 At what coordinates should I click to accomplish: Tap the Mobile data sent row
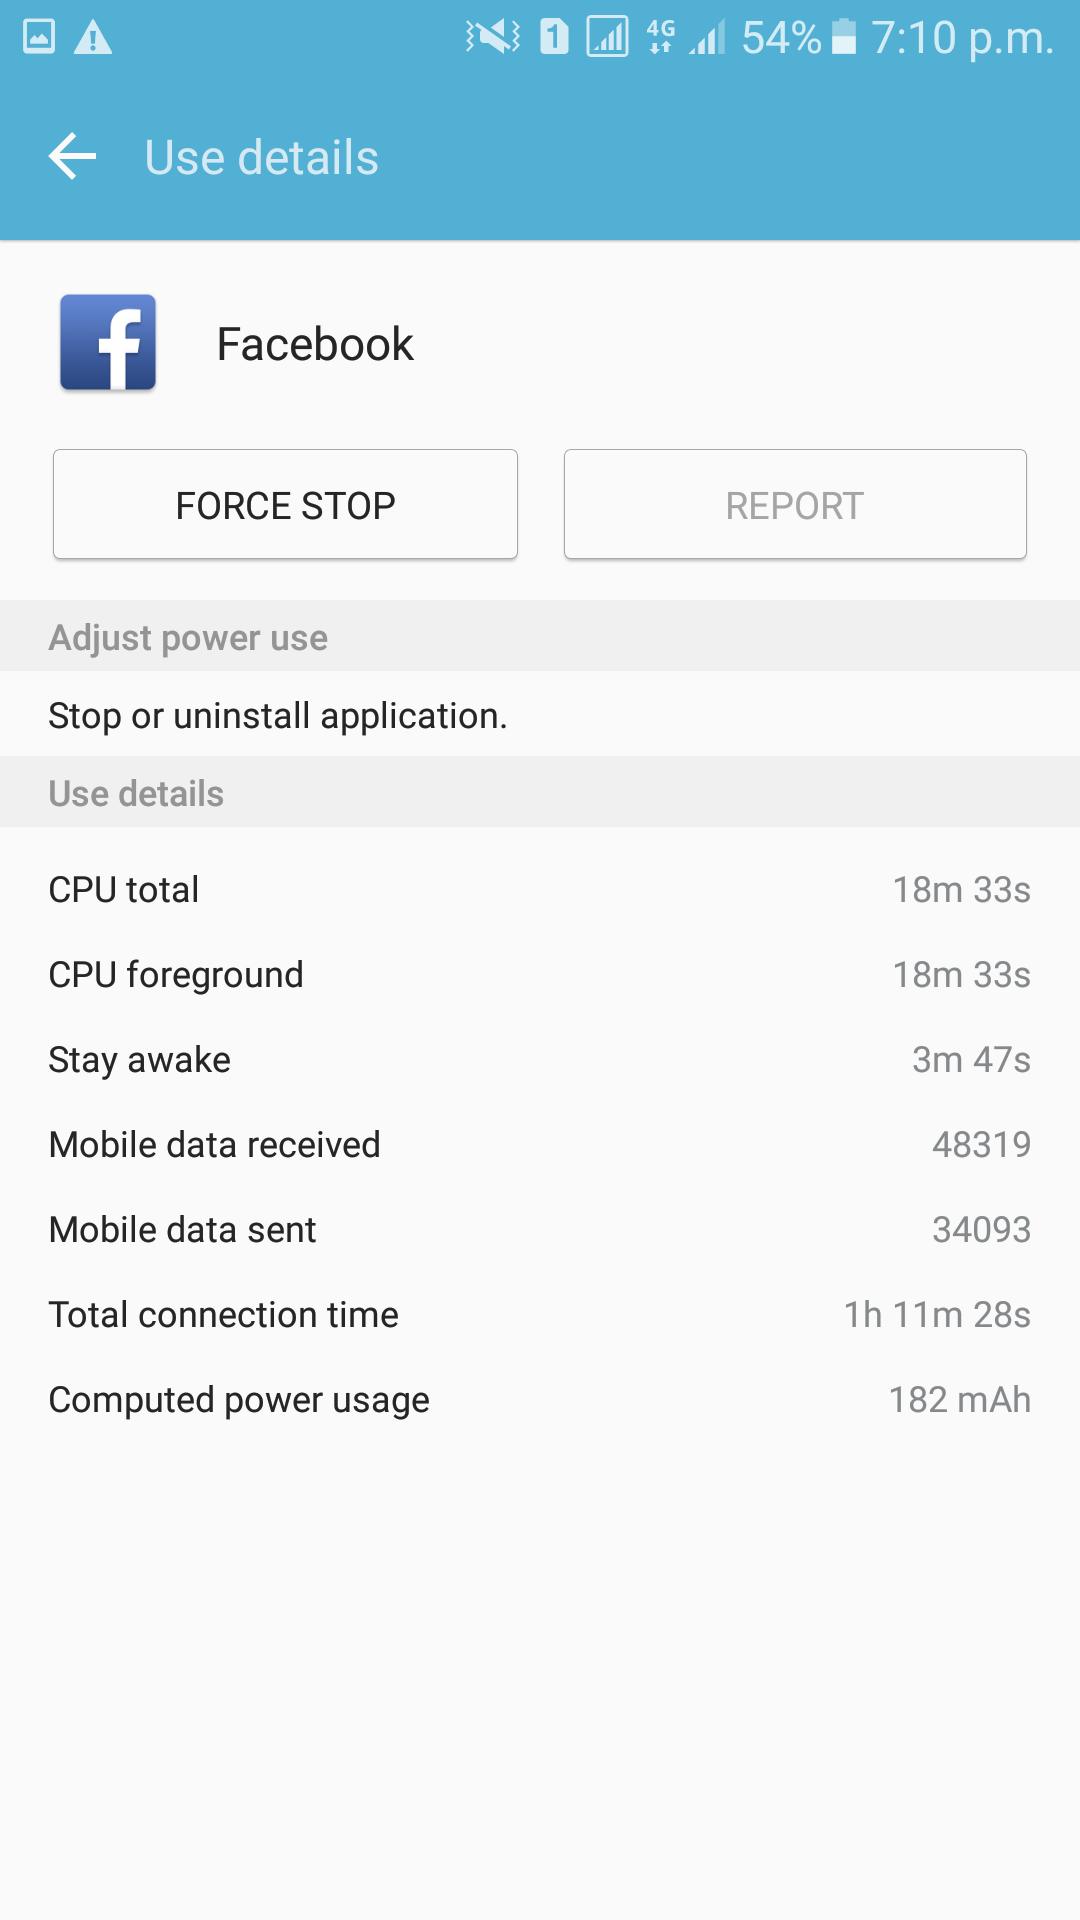point(540,1230)
